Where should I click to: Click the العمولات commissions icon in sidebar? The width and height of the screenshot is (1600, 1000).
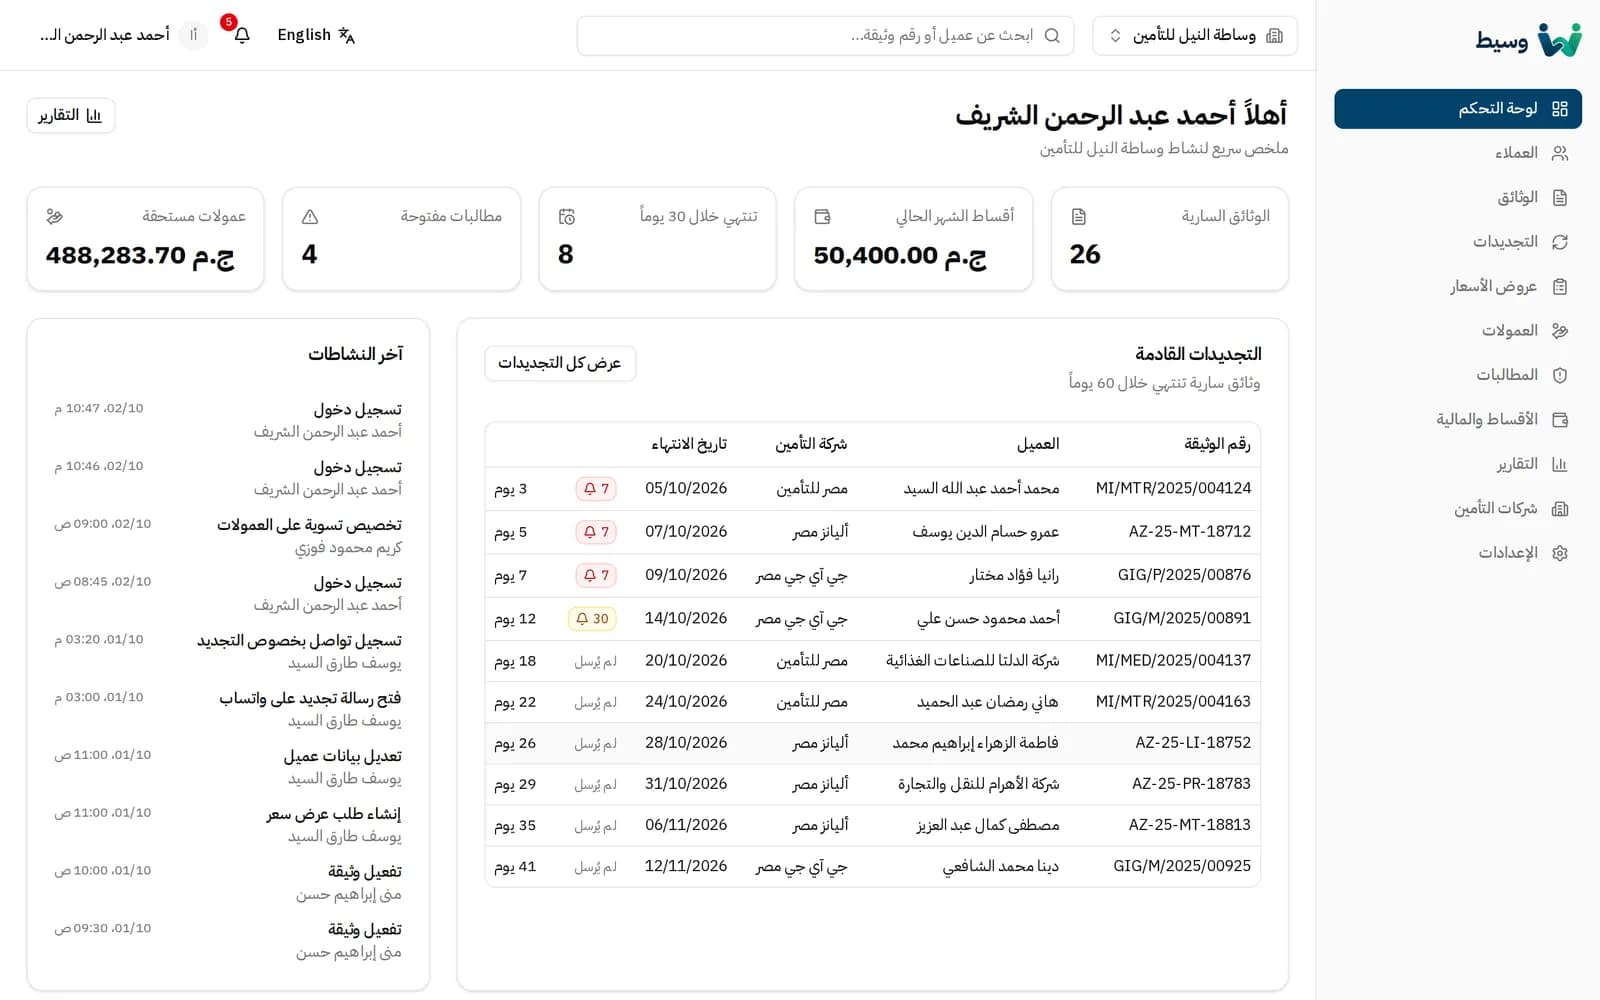point(1560,331)
